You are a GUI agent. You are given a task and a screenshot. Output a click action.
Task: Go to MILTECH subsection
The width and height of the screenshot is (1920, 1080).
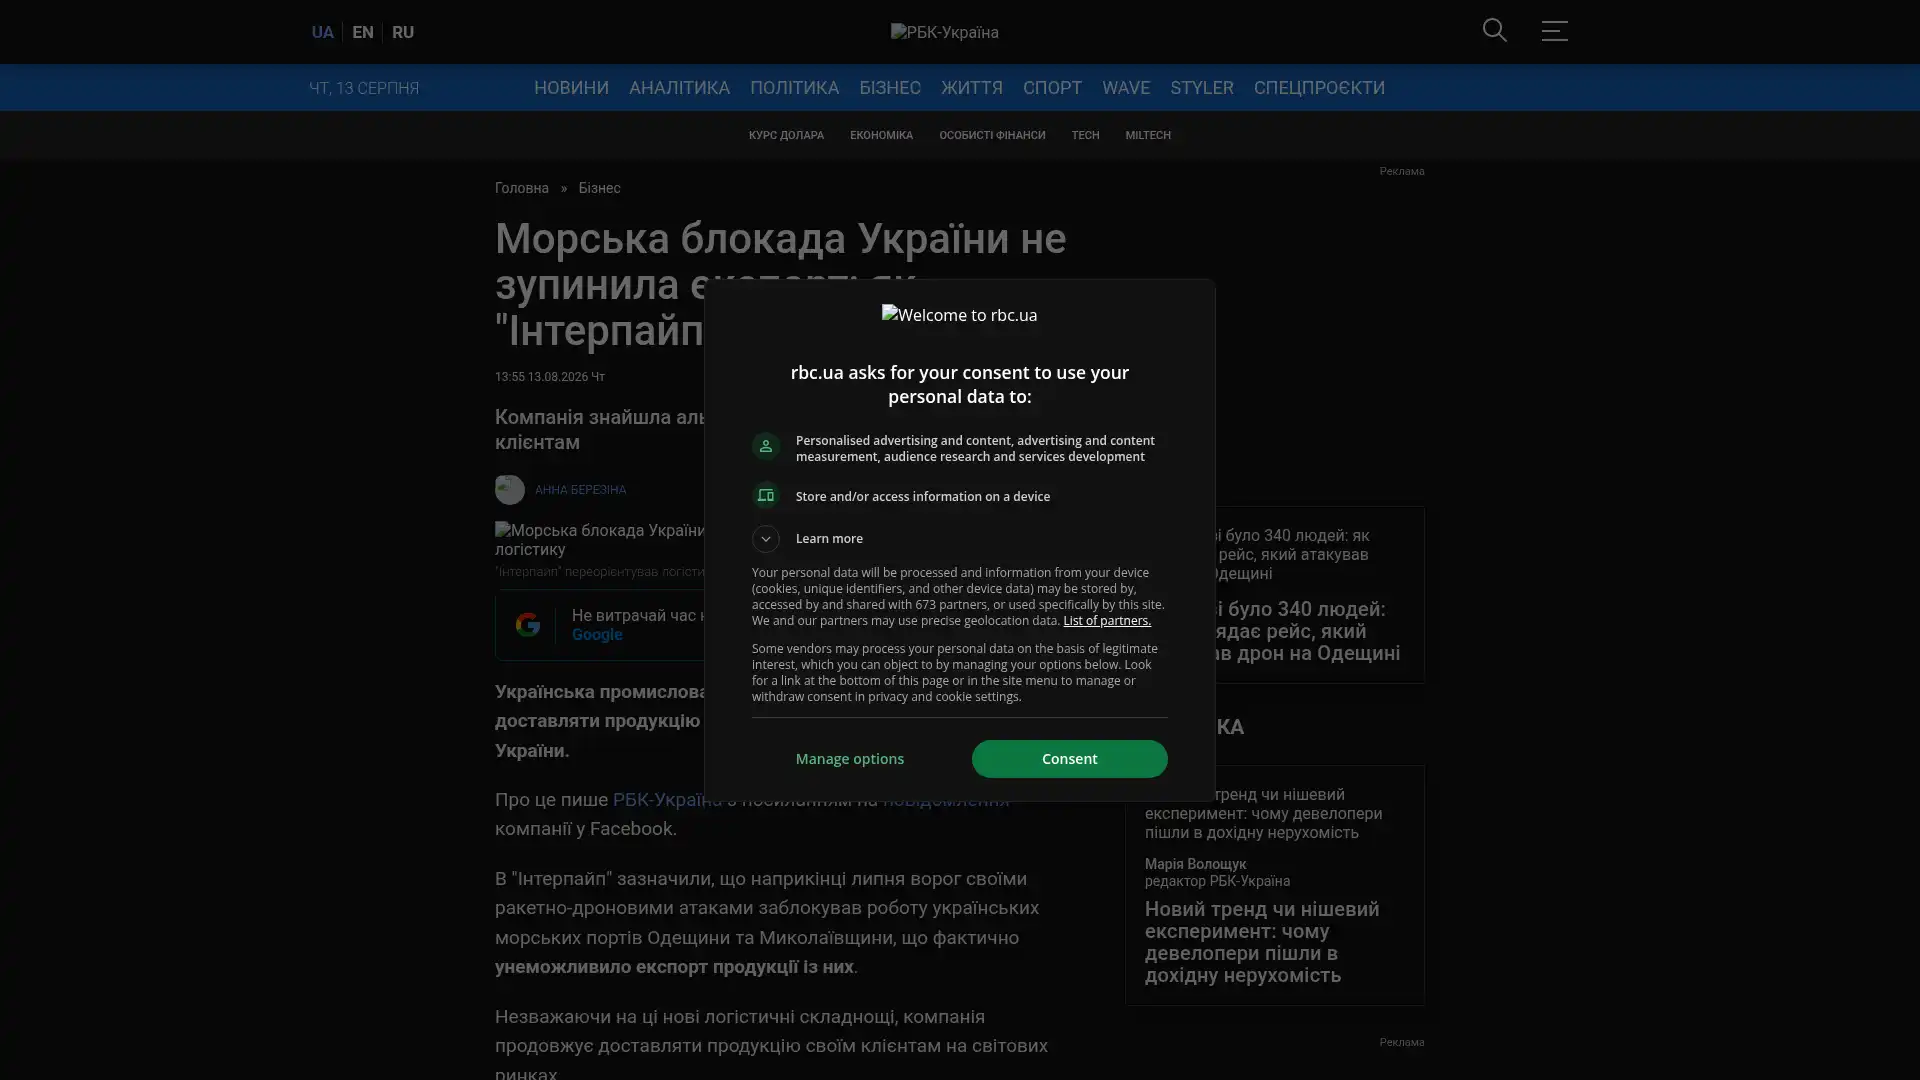click(x=1148, y=135)
